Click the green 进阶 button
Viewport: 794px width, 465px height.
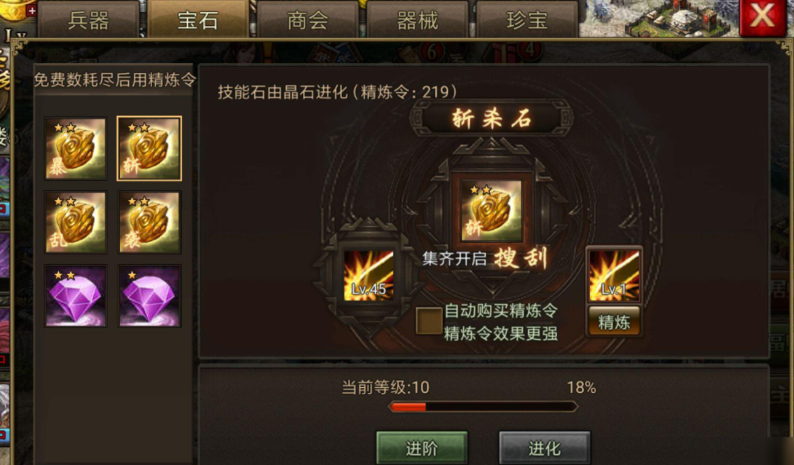(x=422, y=448)
